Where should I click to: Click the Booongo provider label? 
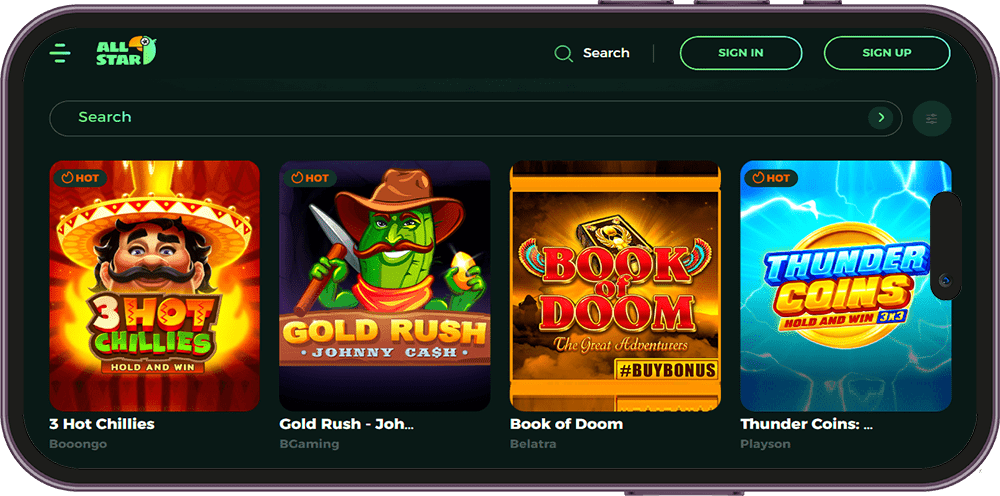click(78, 444)
